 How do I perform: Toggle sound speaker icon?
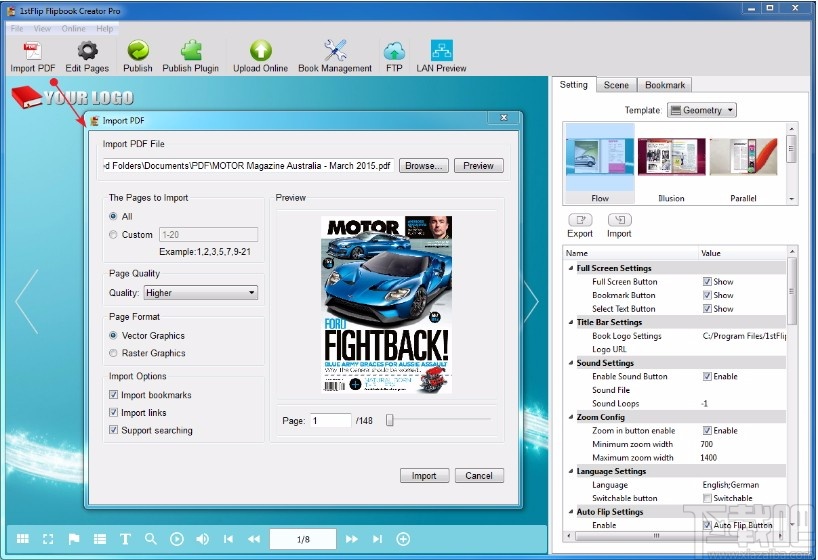(202, 539)
